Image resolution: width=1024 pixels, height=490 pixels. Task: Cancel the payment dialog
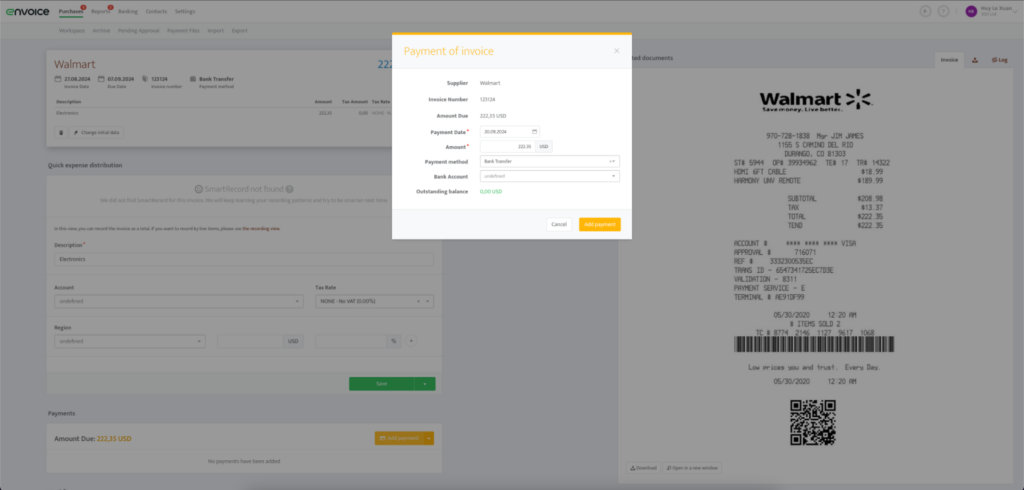(x=559, y=224)
